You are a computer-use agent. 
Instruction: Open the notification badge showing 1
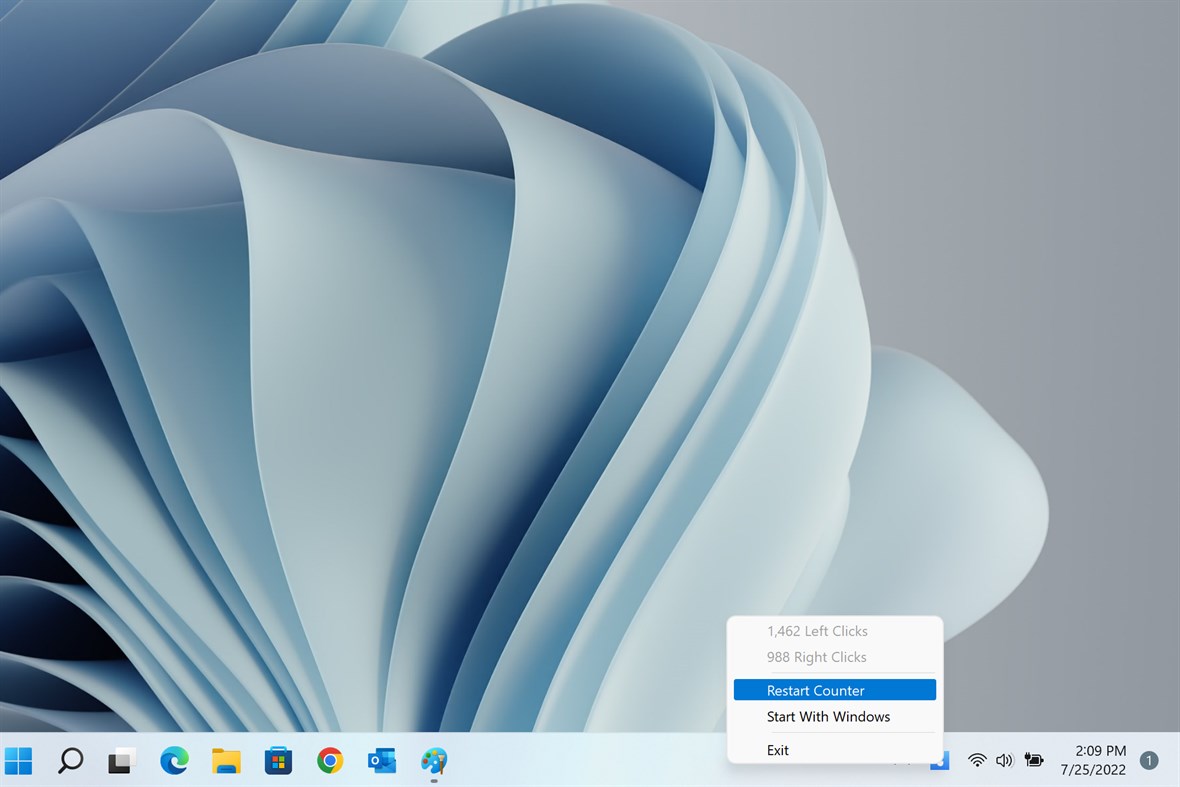coord(1148,761)
